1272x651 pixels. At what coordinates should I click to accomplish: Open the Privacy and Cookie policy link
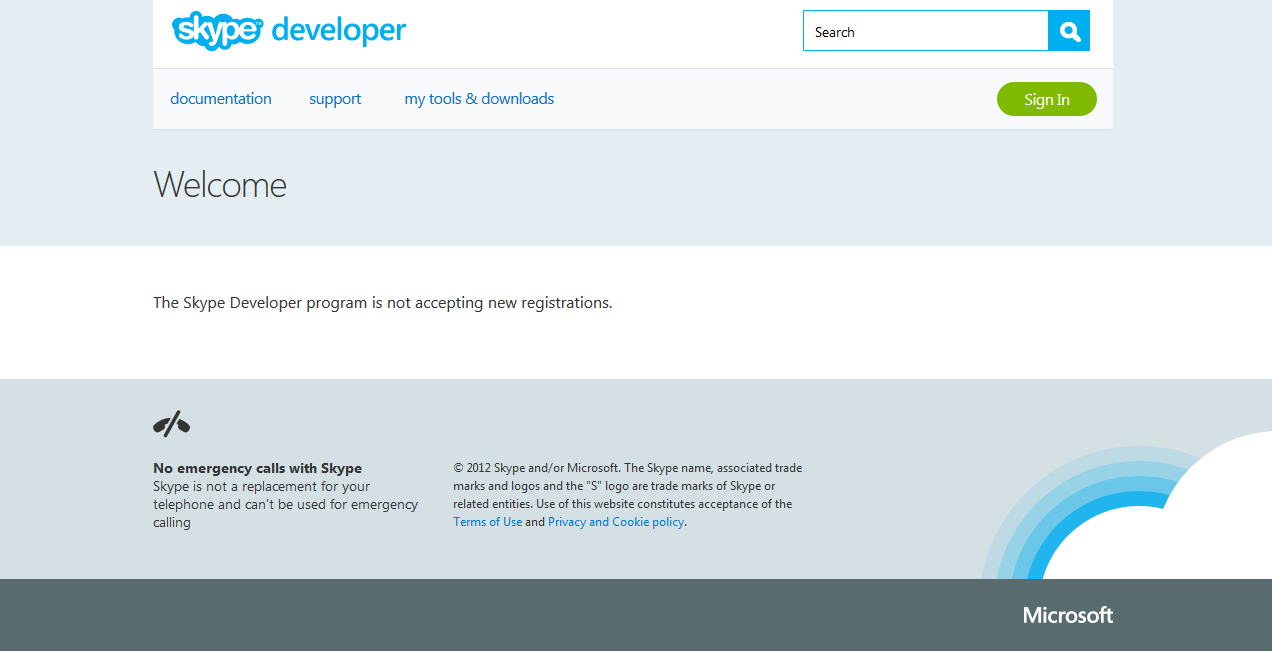(x=616, y=522)
